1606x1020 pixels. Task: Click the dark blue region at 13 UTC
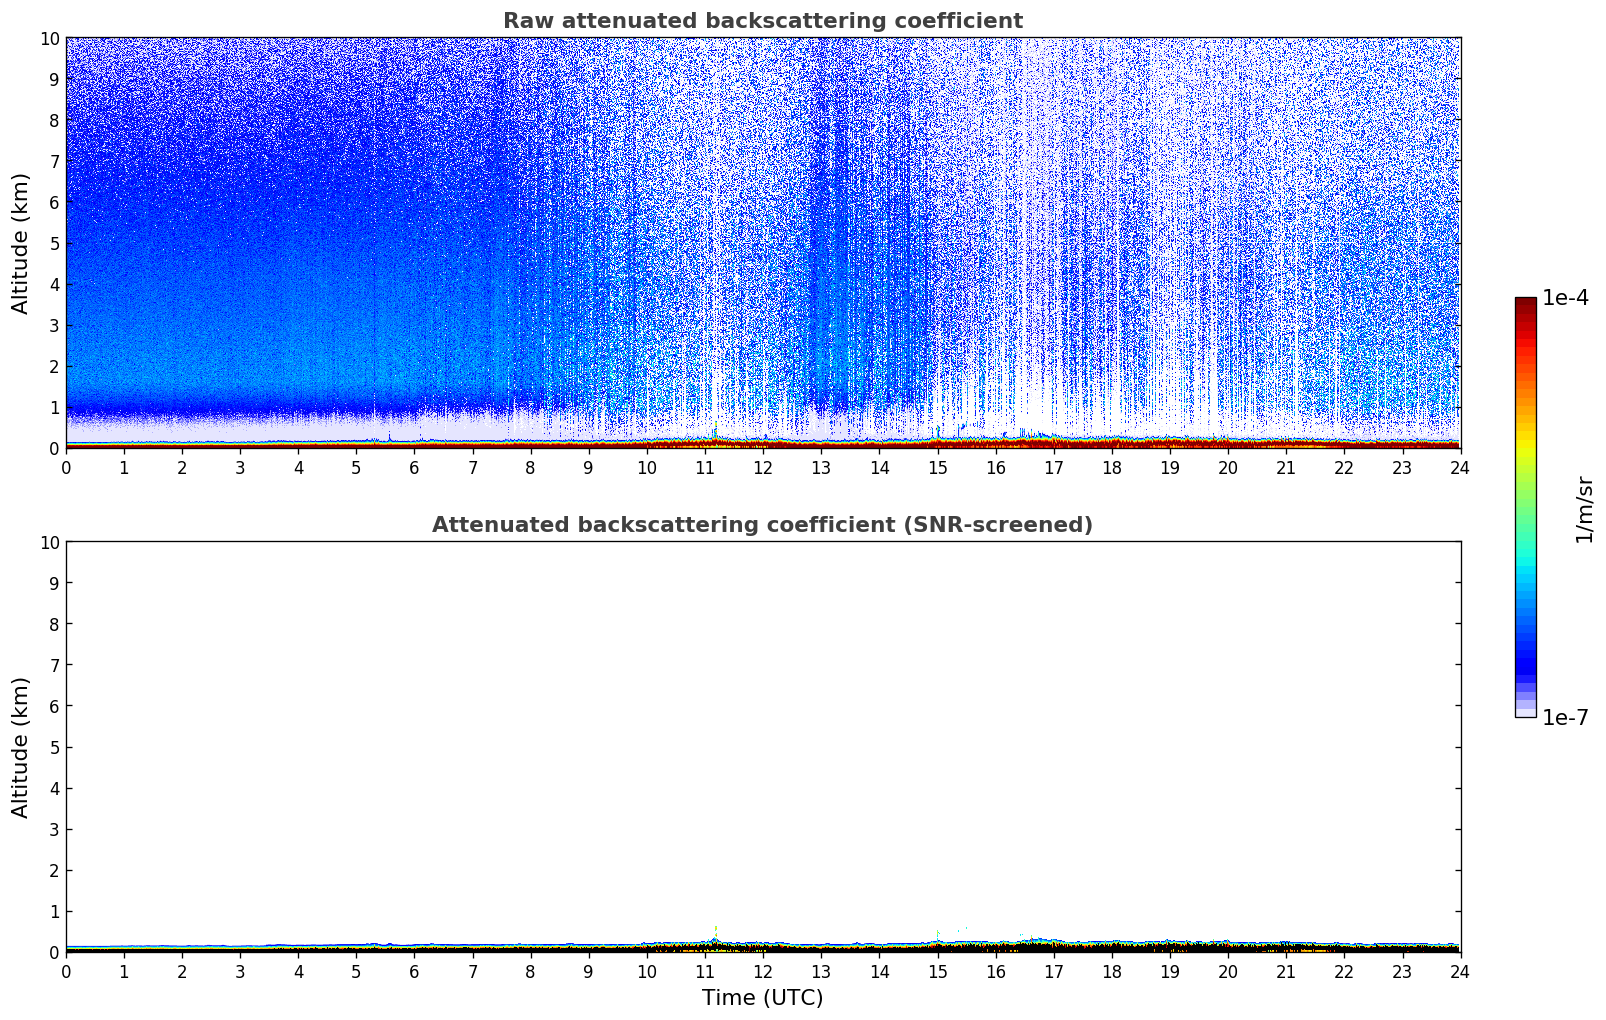pyautogui.click(x=822, y=250)
